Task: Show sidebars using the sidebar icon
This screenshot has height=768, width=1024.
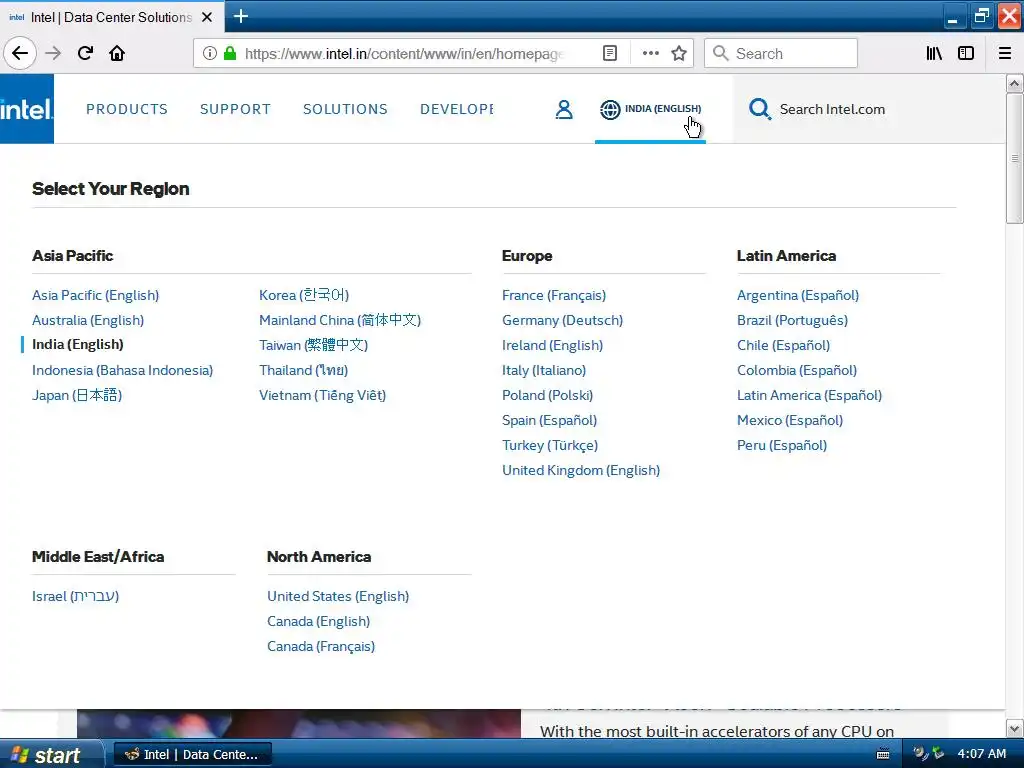Action: point(966,54)
